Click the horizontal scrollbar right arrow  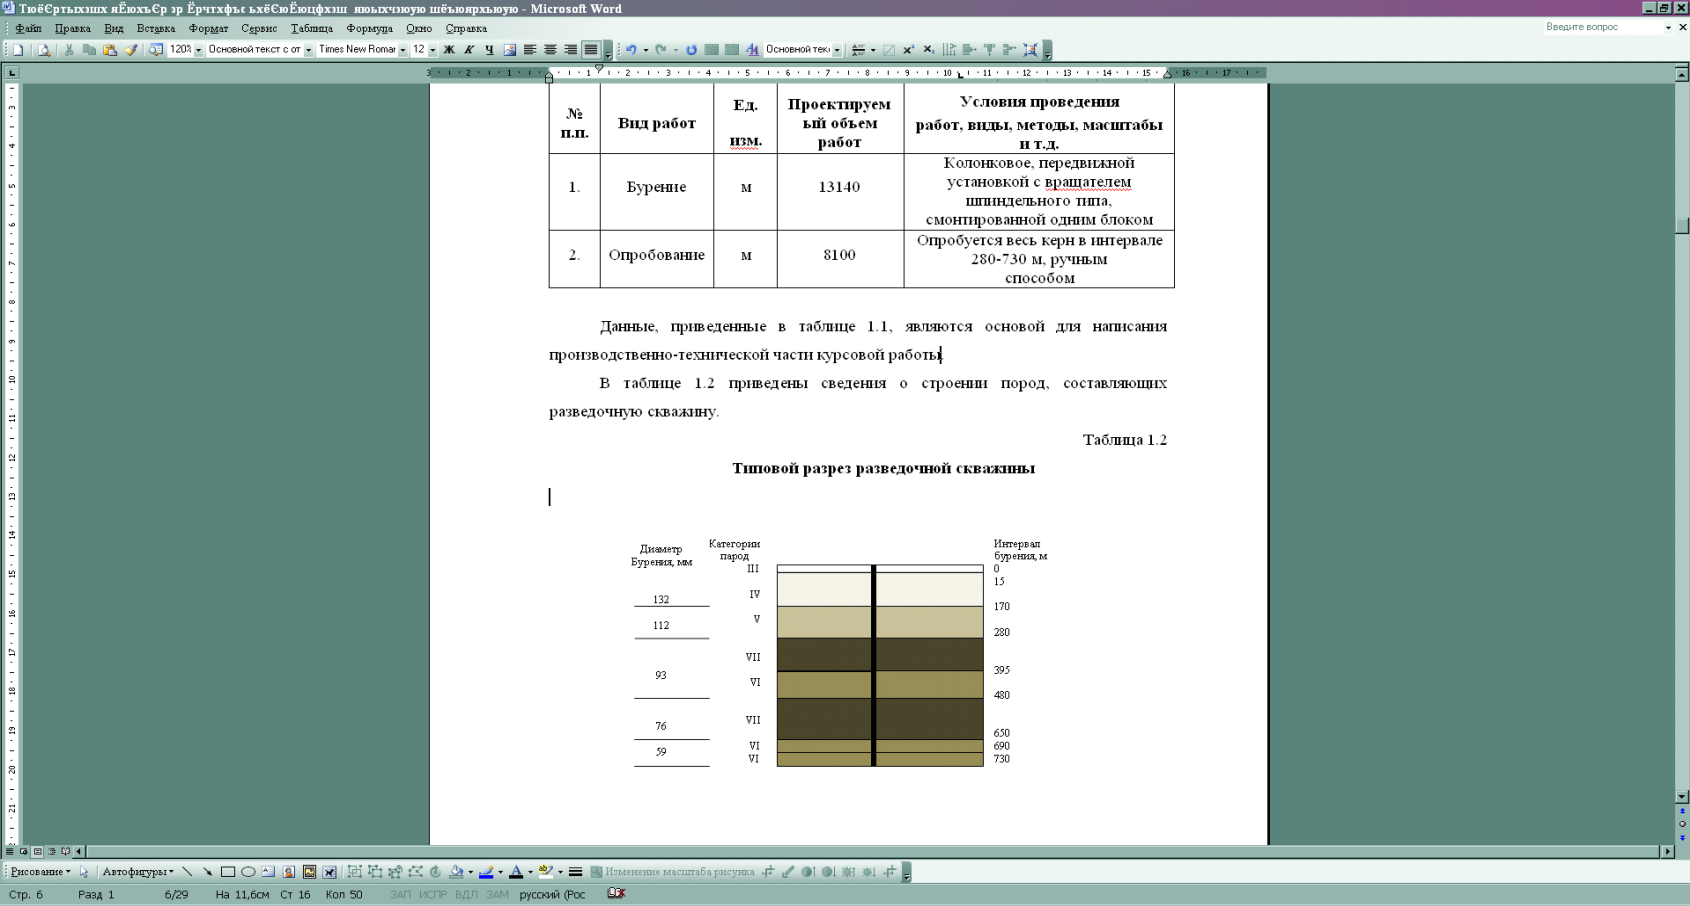(1667, 852)
